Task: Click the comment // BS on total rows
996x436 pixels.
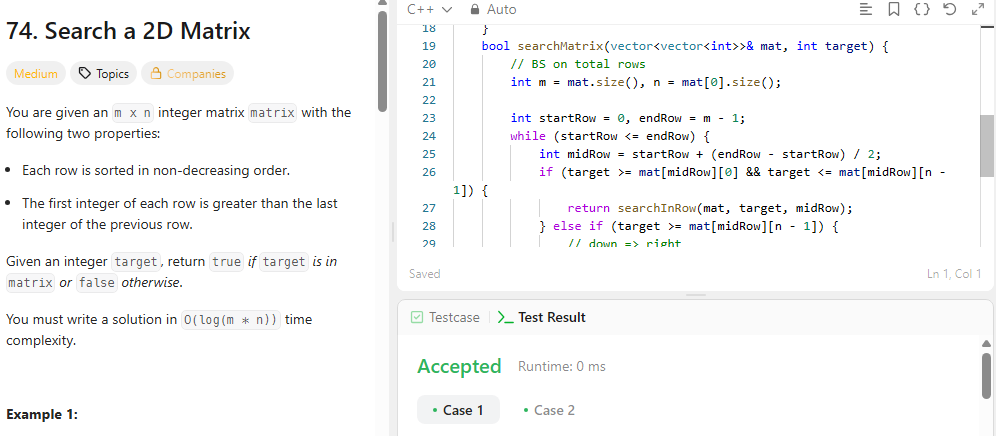Action: point(577,64)
